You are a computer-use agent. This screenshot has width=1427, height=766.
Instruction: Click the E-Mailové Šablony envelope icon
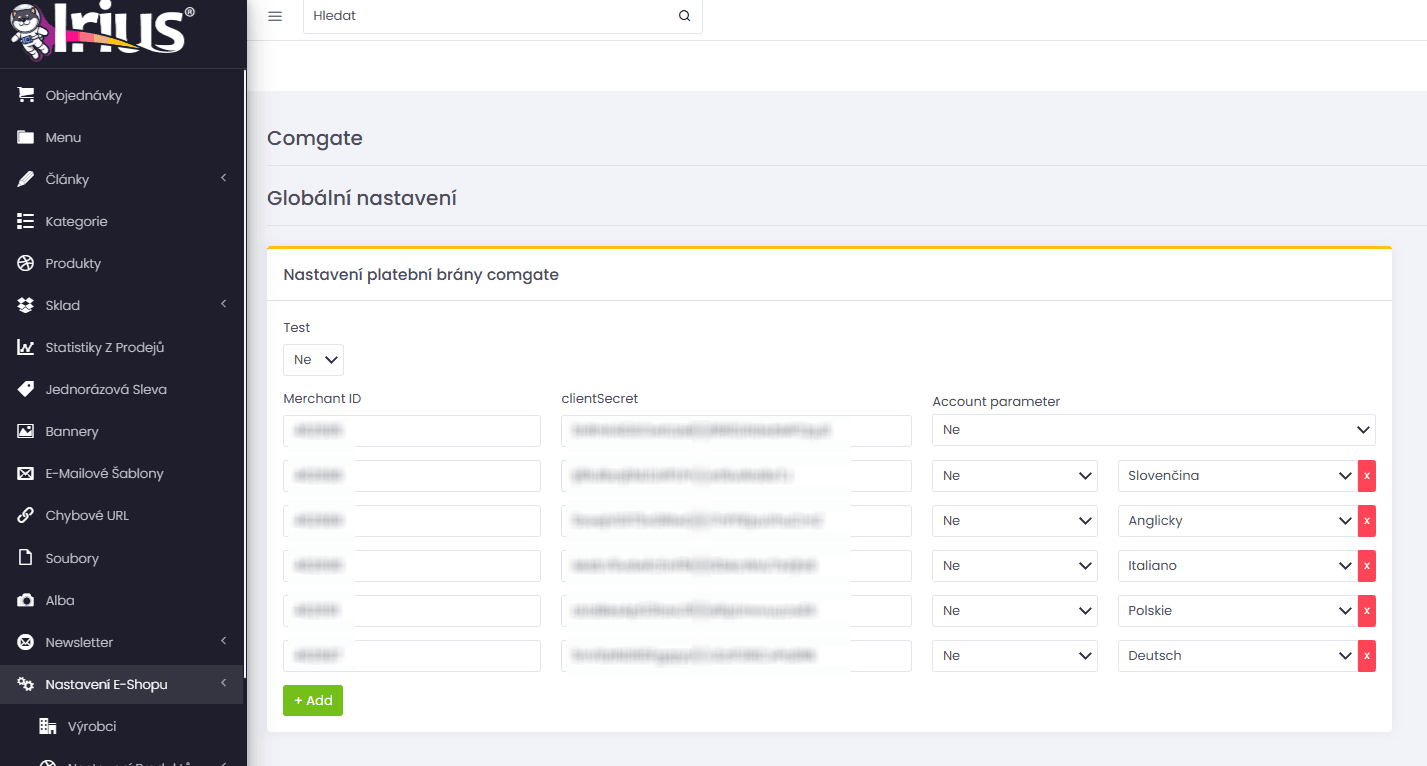point(26,473)
